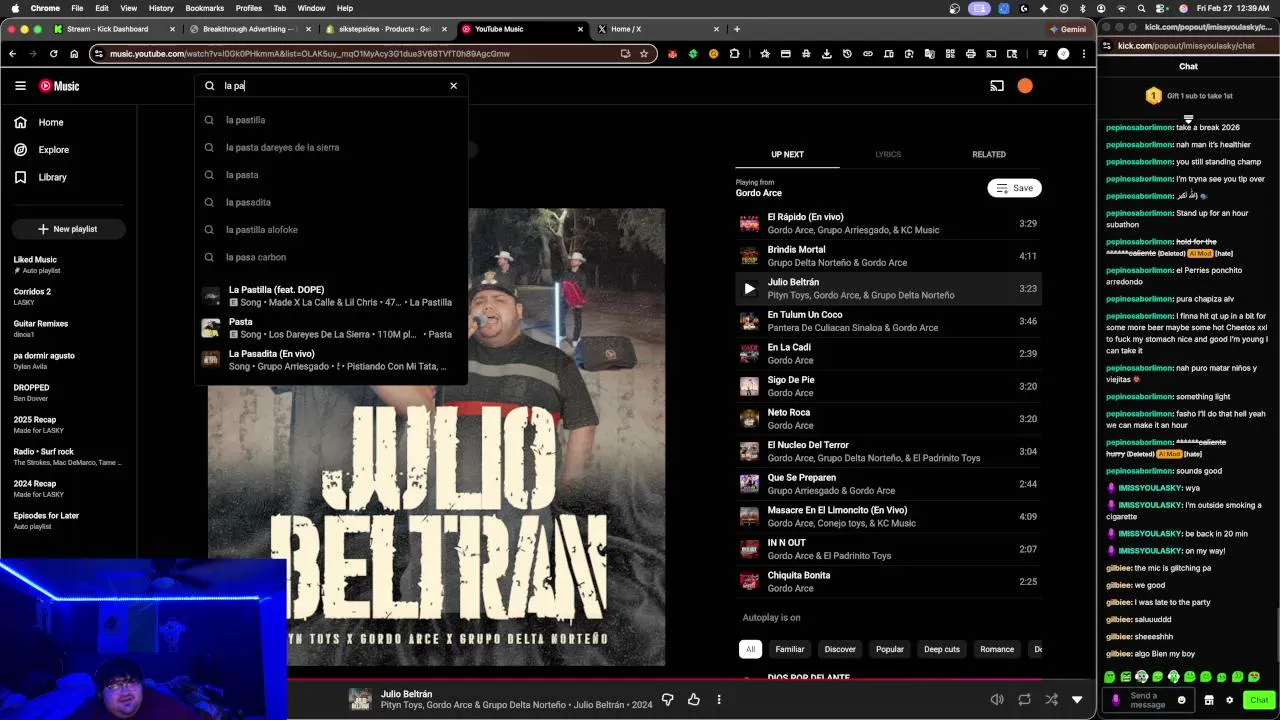Switch to the UP NEXT tab
The height and width of the screenshot is (720, 1280).
787,154
